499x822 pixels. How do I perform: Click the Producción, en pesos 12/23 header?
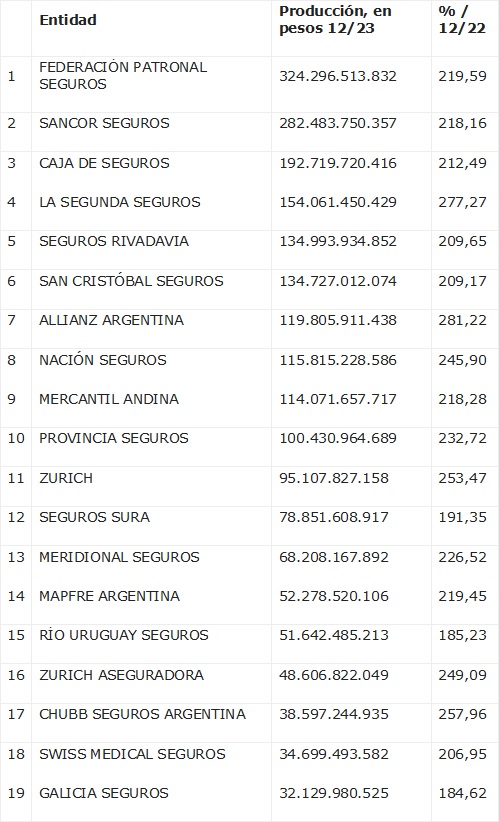(x=335, y=20)
